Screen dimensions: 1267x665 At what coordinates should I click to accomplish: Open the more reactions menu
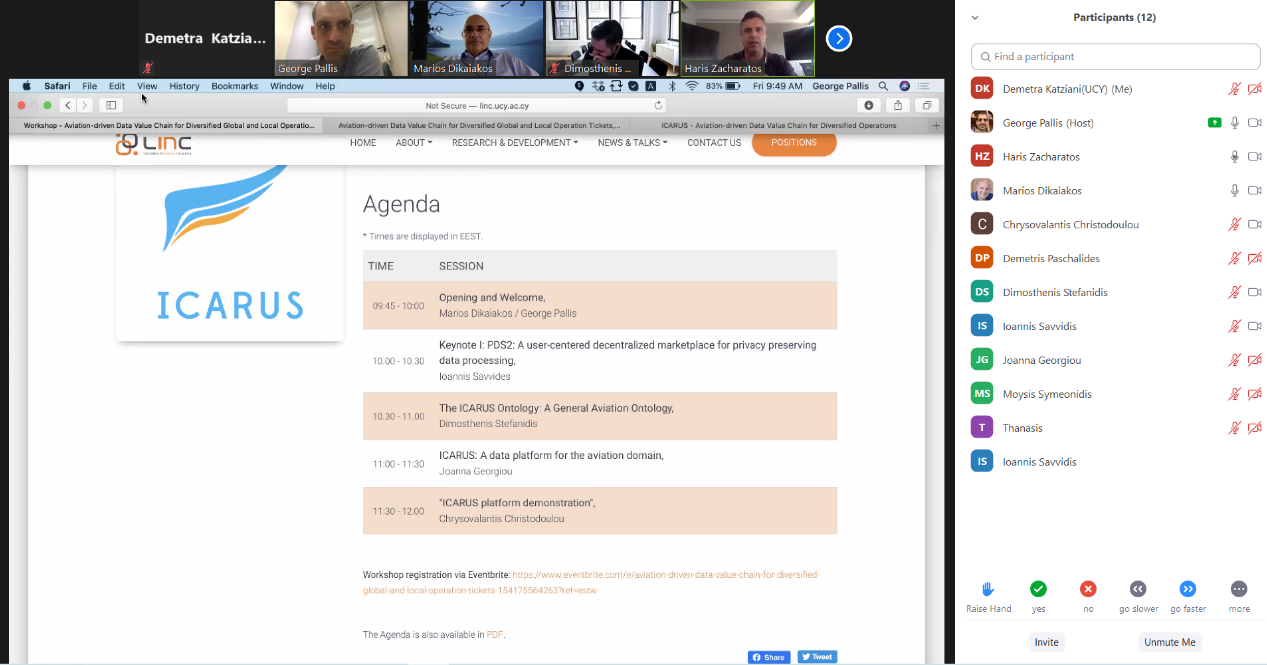click(x=1239, y=589)
